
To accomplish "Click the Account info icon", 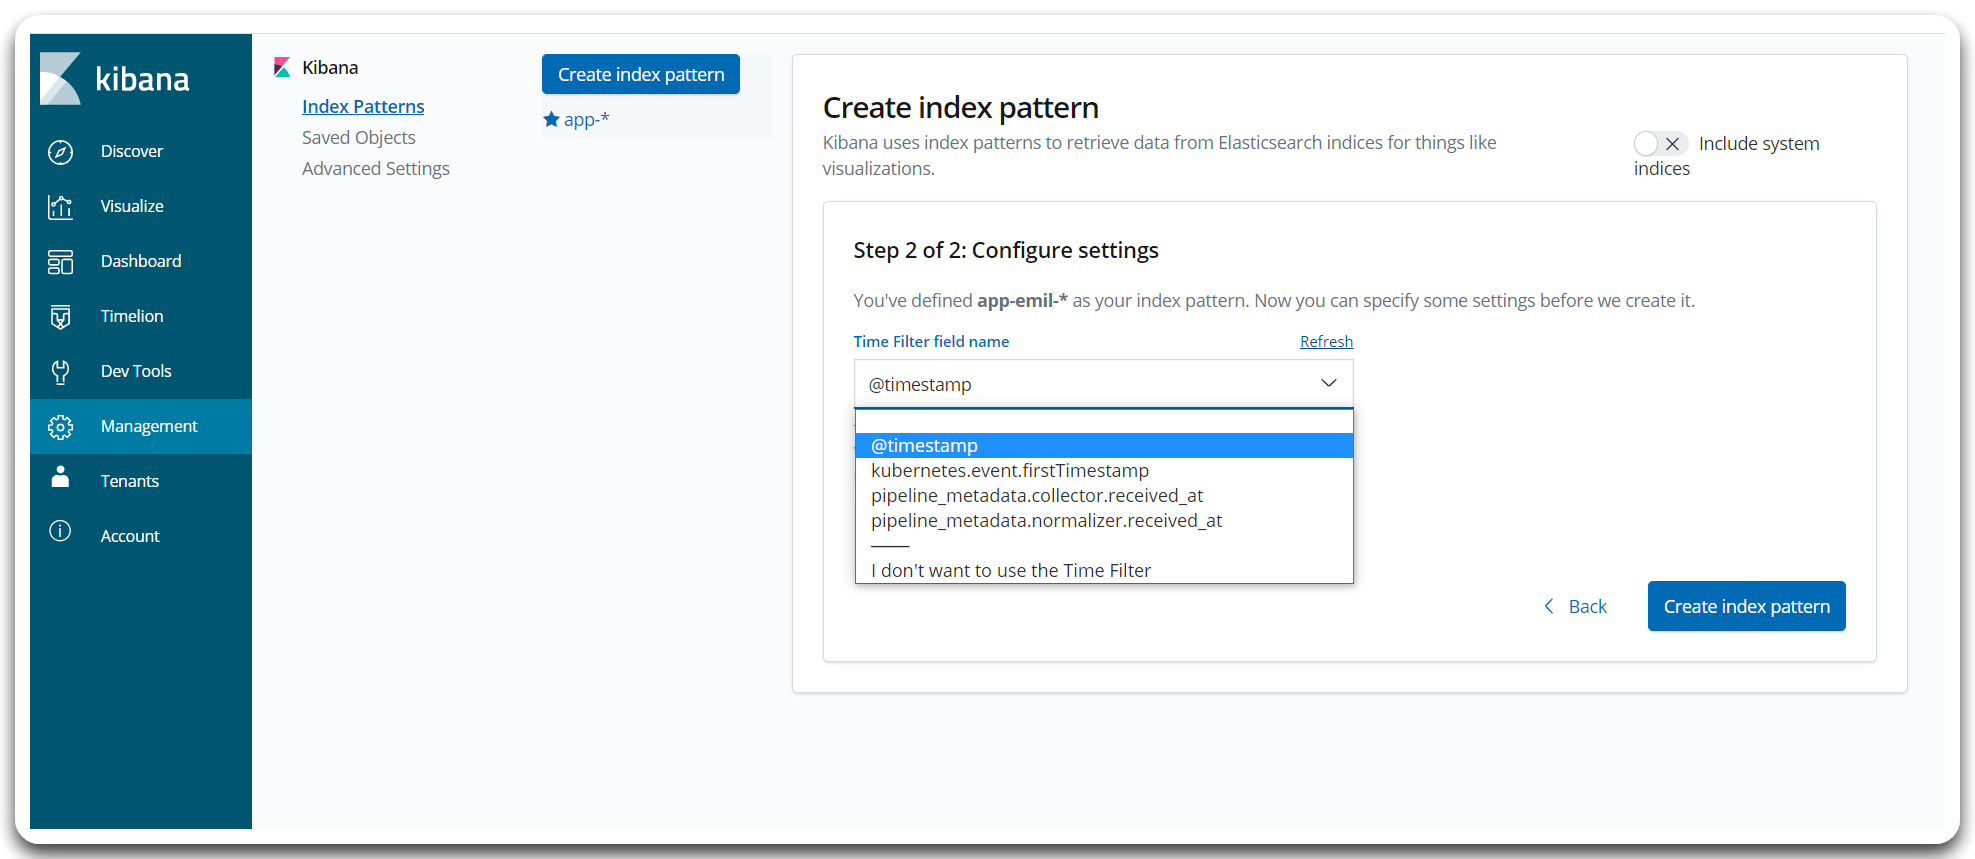I will [x=60, y=531].
